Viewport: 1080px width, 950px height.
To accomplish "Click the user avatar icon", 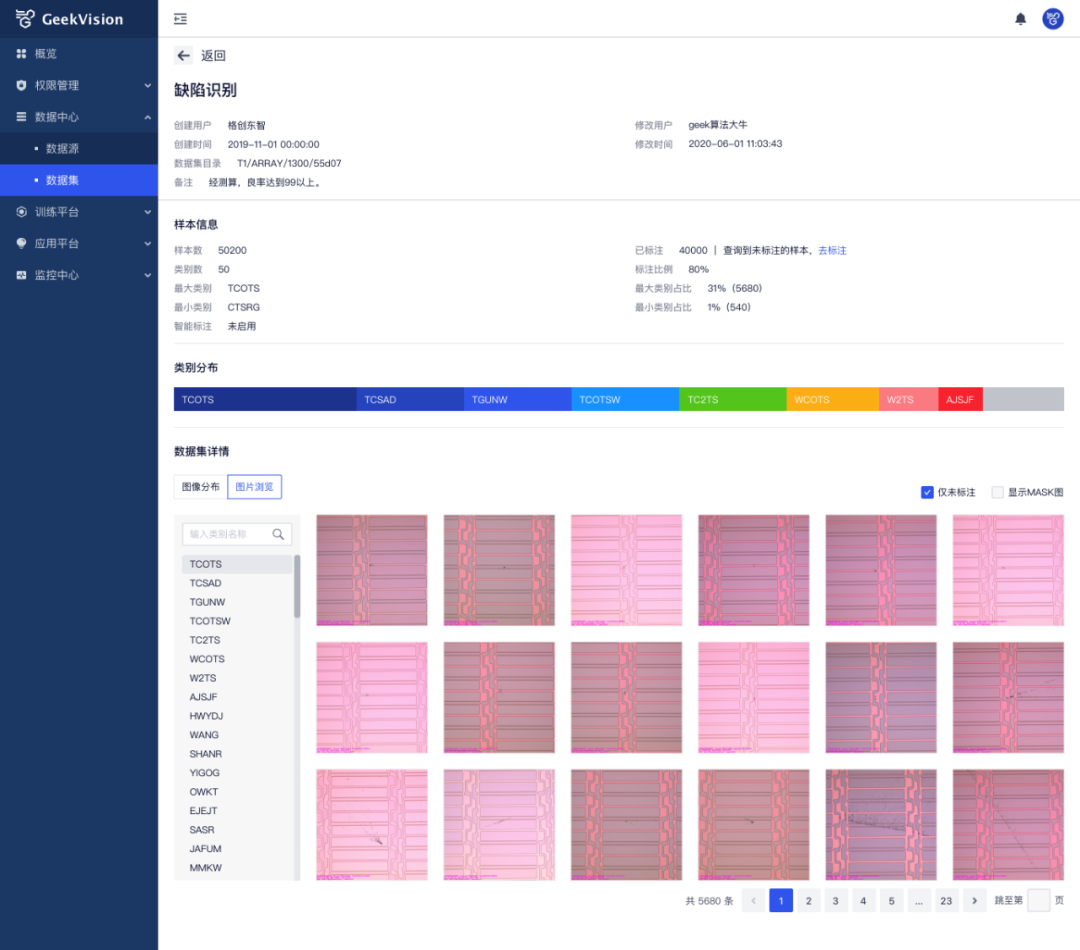I will pos(1052,19).
